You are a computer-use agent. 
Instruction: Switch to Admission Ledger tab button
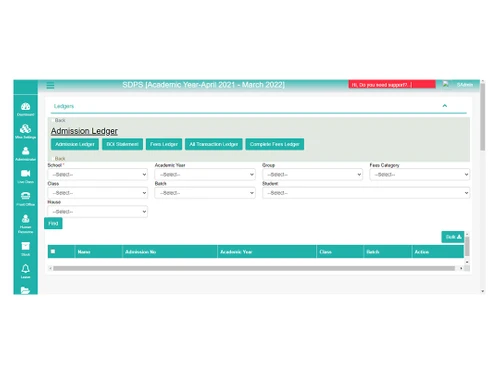click(75, 144)
